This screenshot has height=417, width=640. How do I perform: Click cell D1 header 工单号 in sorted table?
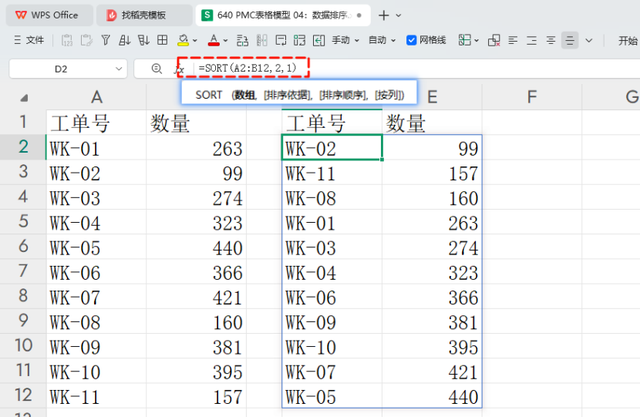click(332, 122)
